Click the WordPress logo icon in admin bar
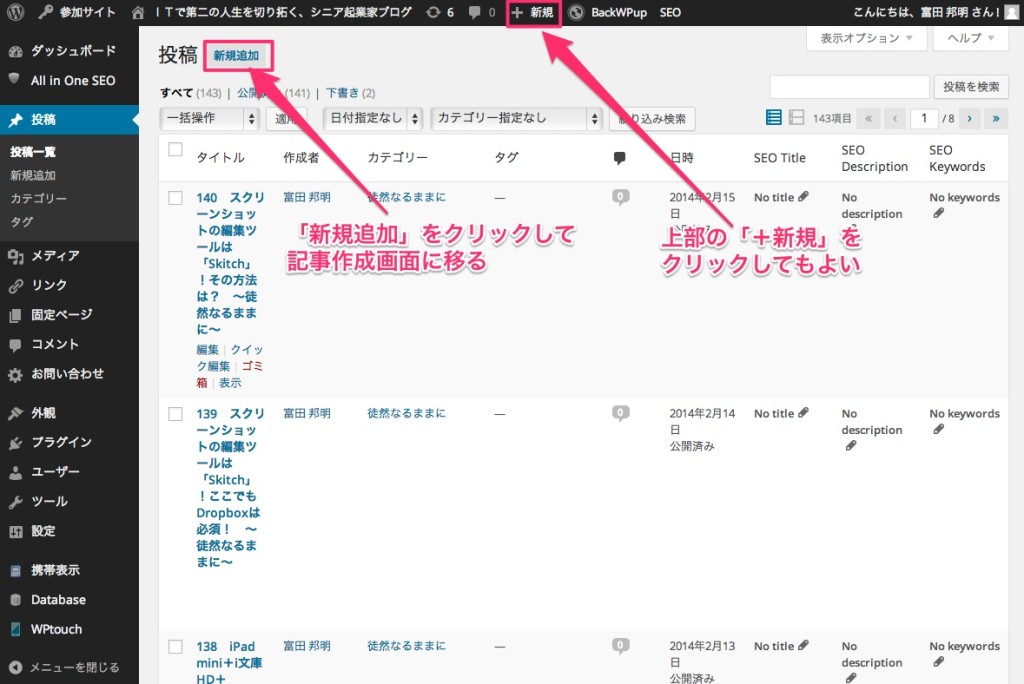This screenshot has width=1024, height=684. tap(15, 12)
